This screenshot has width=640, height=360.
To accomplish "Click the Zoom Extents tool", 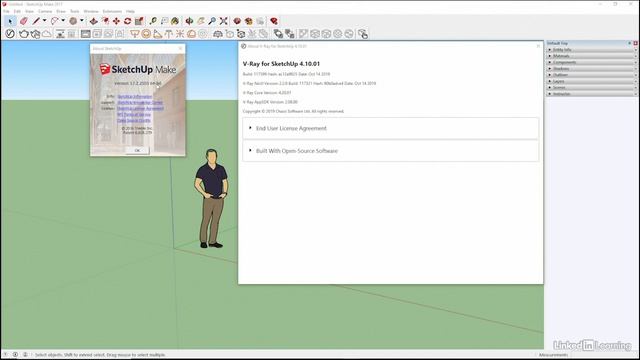I will point(223,21).
